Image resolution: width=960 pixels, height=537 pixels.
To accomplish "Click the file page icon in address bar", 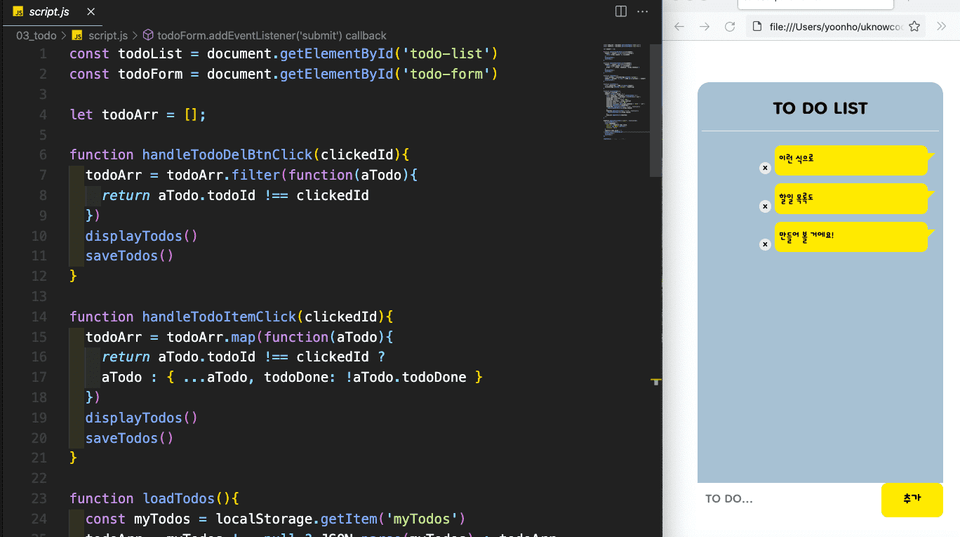I will tap(757, 26).
